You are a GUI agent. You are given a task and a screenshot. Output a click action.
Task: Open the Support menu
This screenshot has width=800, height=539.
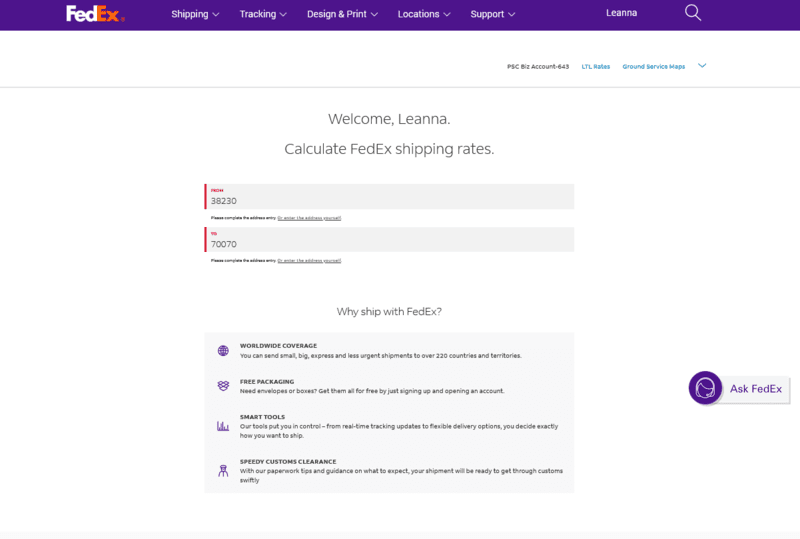click(x=492, y=14)
